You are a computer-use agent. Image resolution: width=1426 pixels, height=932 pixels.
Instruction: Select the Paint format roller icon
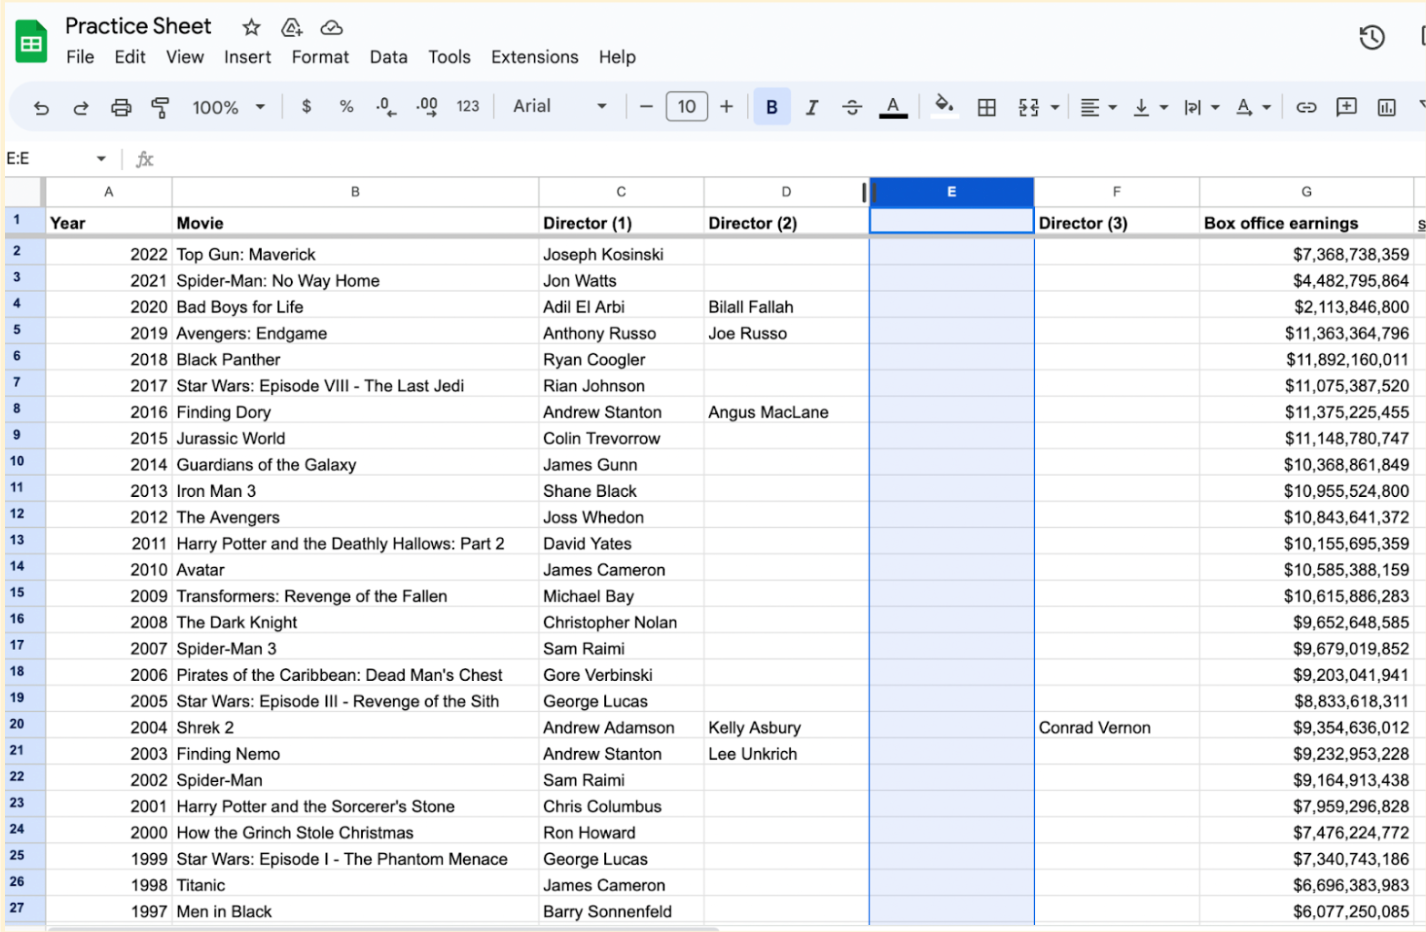pos(160,107)
